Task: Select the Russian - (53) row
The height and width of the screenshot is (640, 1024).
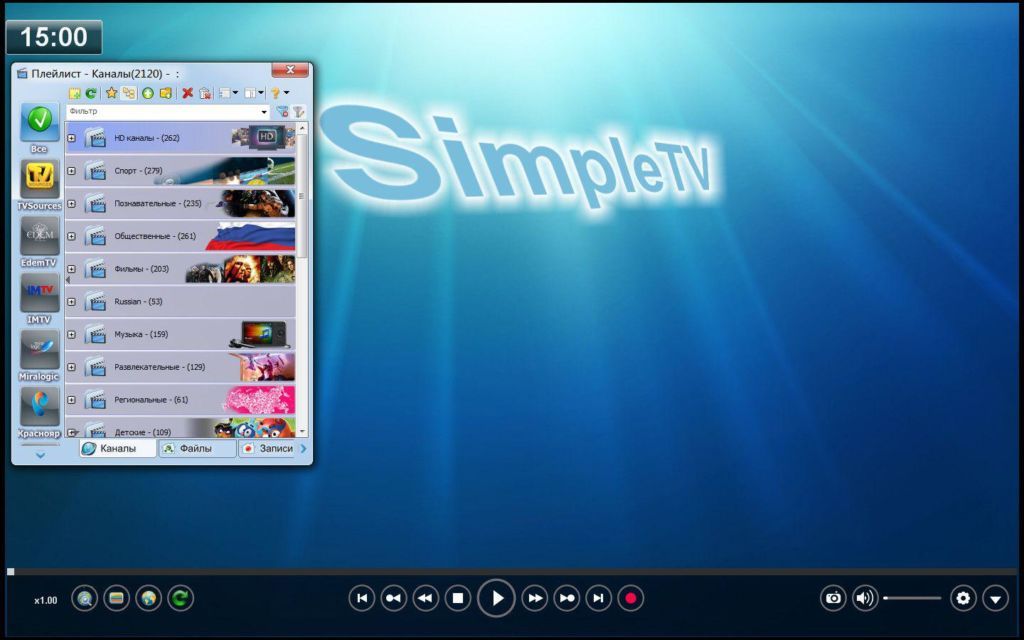Action: 181,301
